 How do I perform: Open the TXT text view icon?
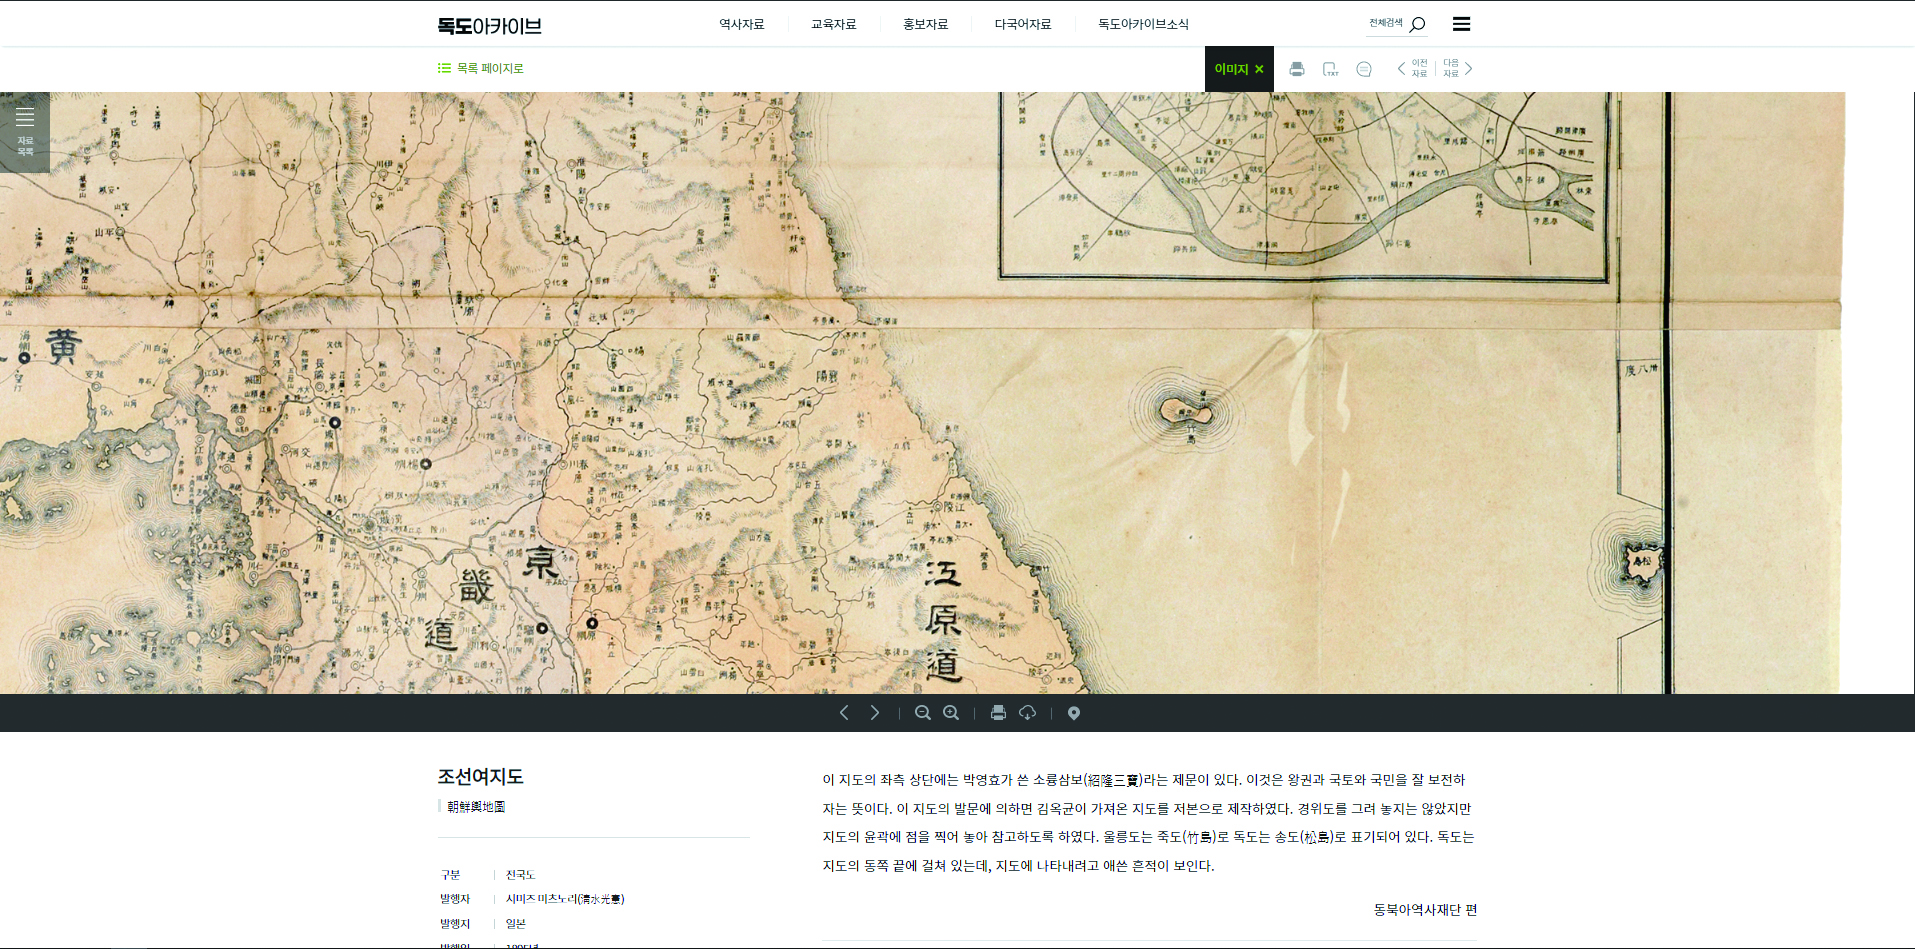1330,69
